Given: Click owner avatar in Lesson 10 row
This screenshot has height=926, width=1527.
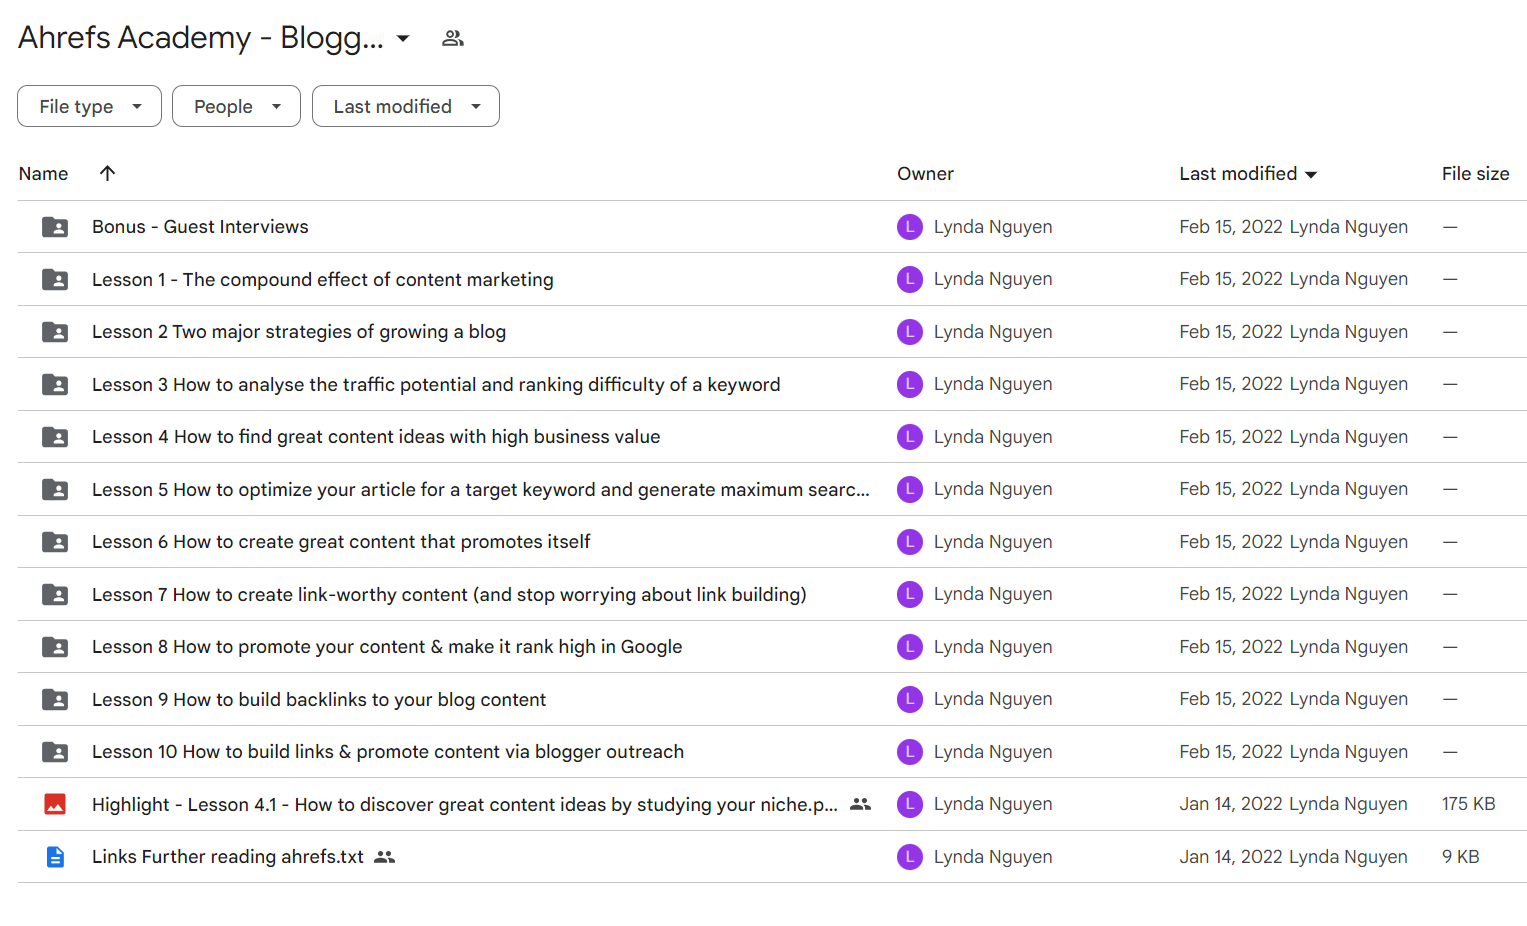Looking at the screenshot, I should 910,752.
